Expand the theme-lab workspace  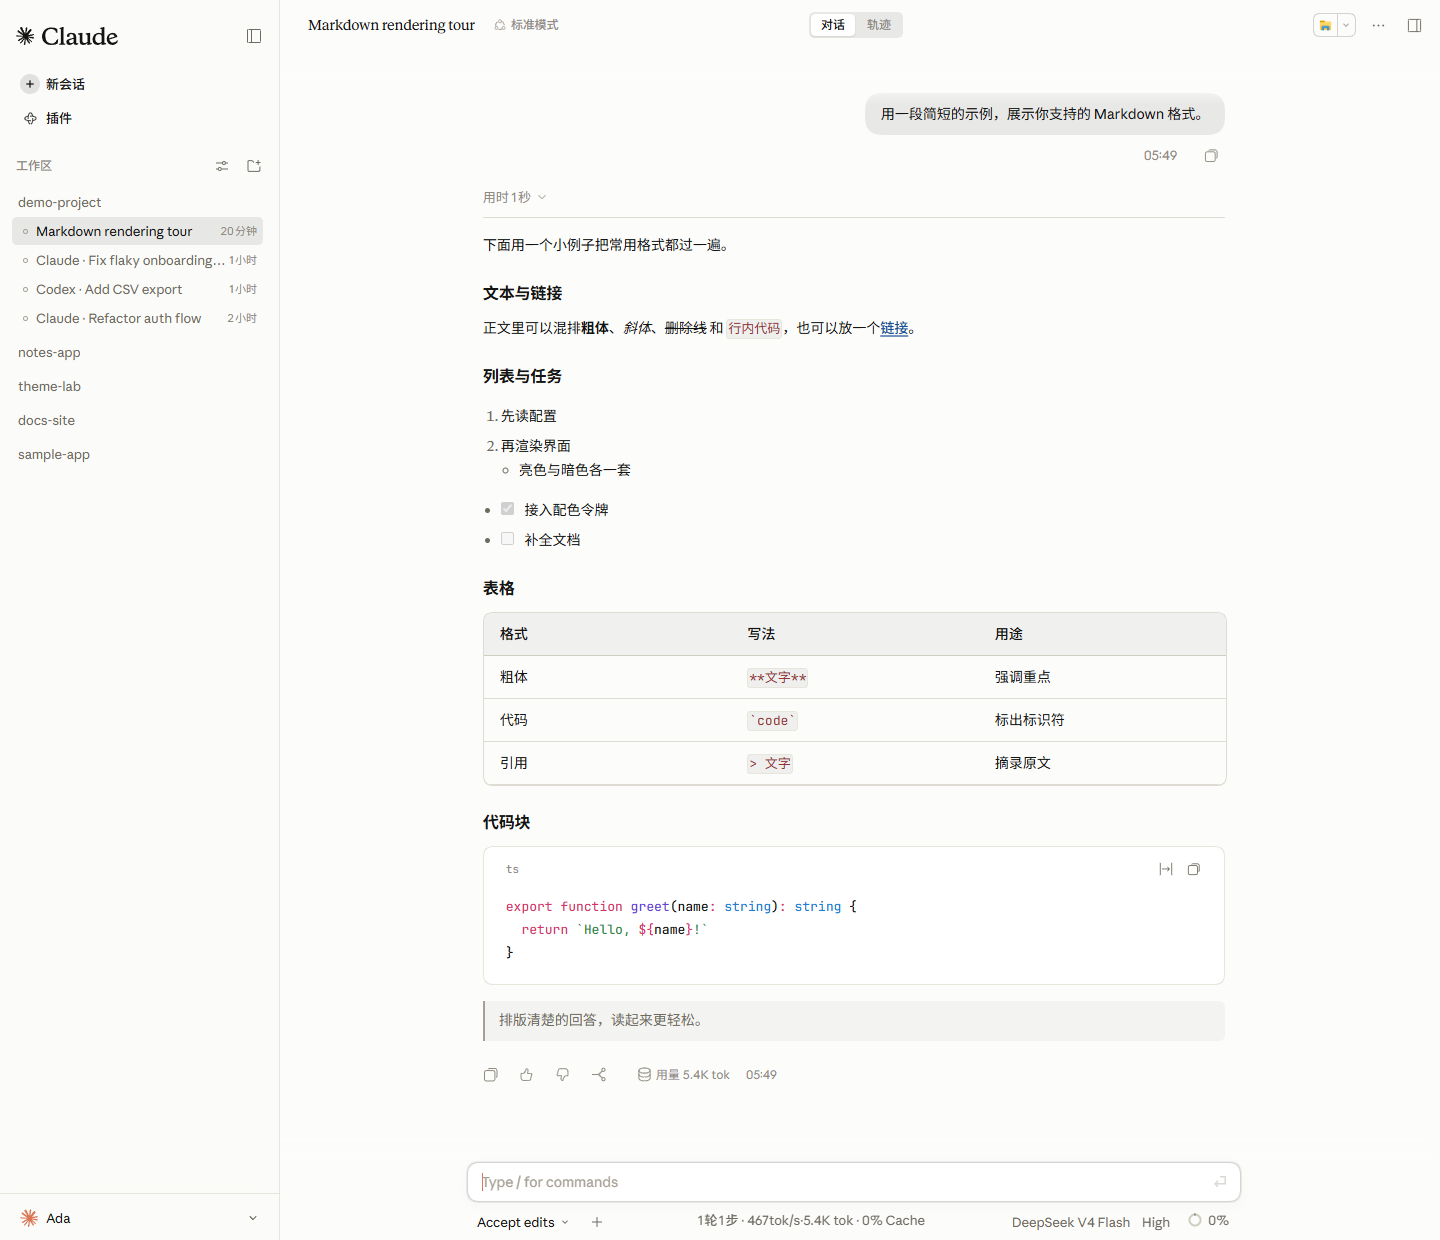(x=49, y=386)
